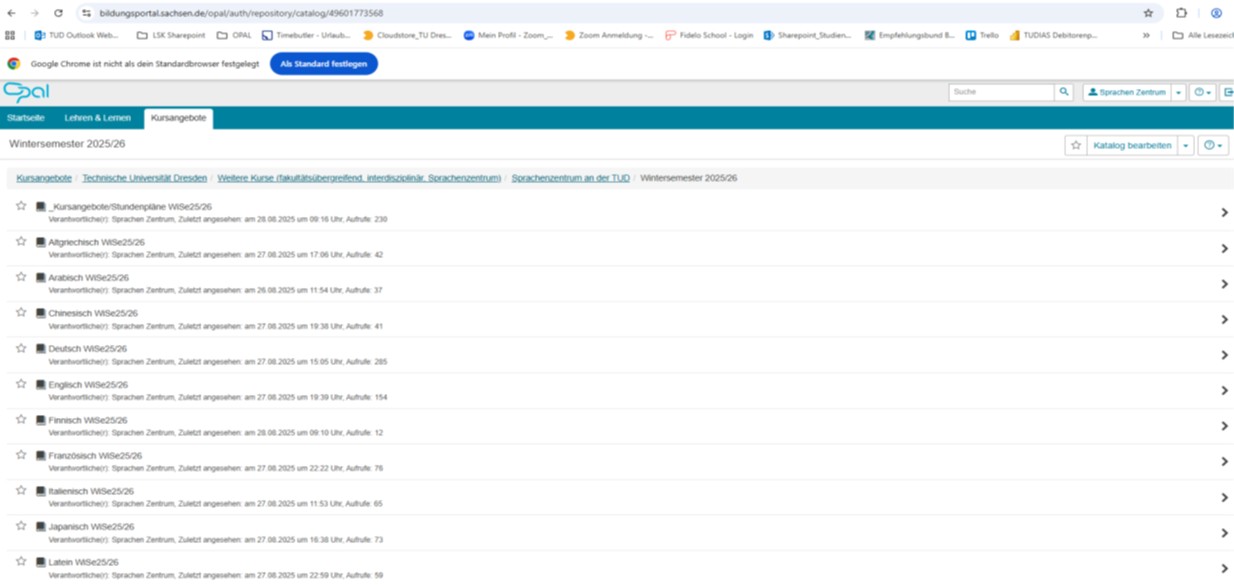Image resolution: width=1234 pixels, height=585 pixels.
Task: Expand the Chinesisch WiSe25/26 row chevron
Action: pos(1224,320)
